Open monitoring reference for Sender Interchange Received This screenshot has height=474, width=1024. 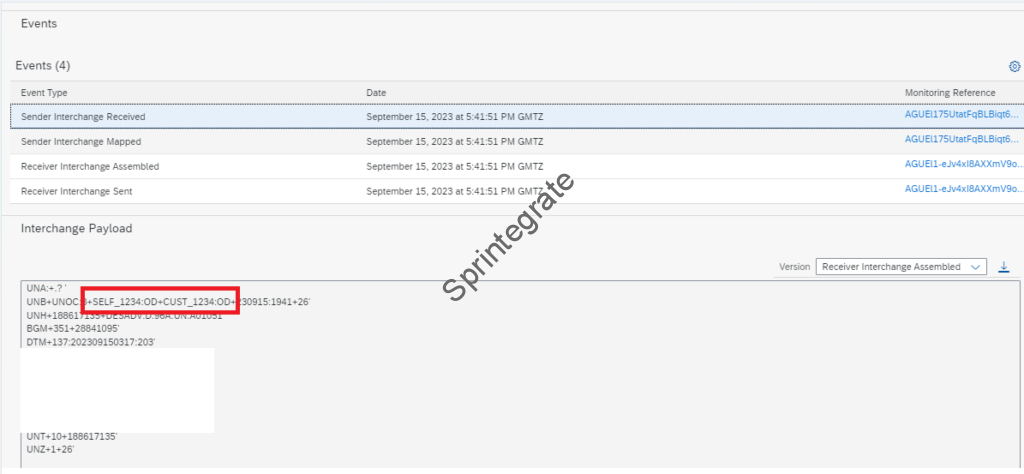961,116
